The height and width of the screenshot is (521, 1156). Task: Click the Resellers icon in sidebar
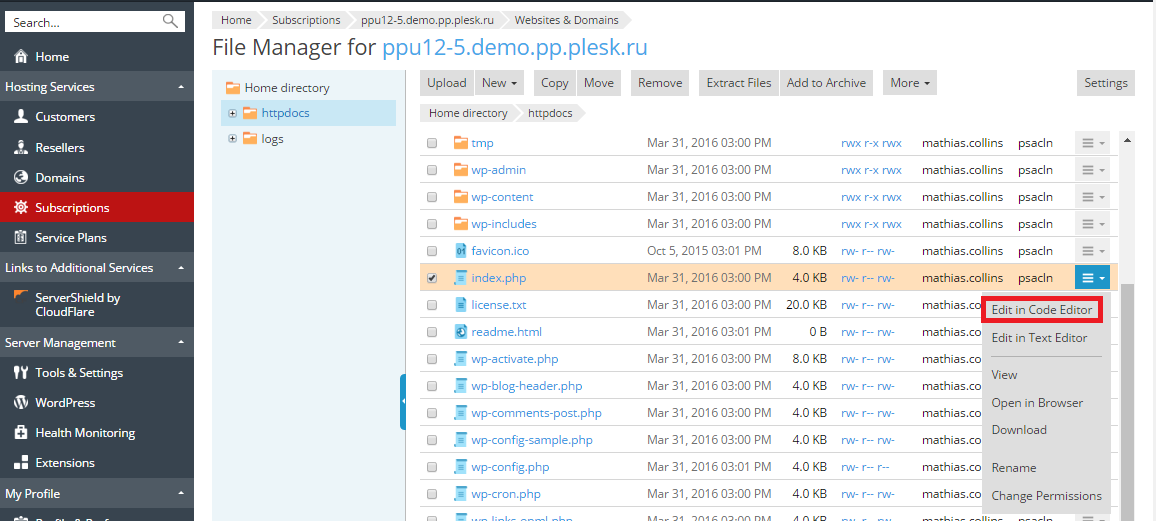[20, 147]
